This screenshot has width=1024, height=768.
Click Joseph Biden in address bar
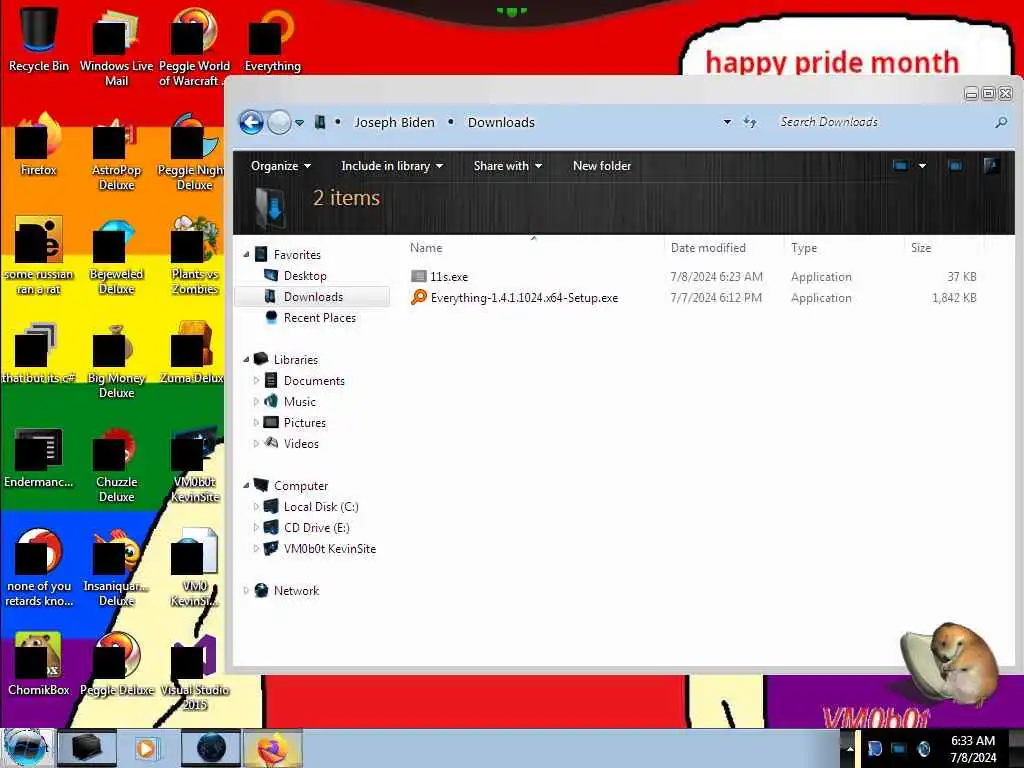click(x=394, y=122)
